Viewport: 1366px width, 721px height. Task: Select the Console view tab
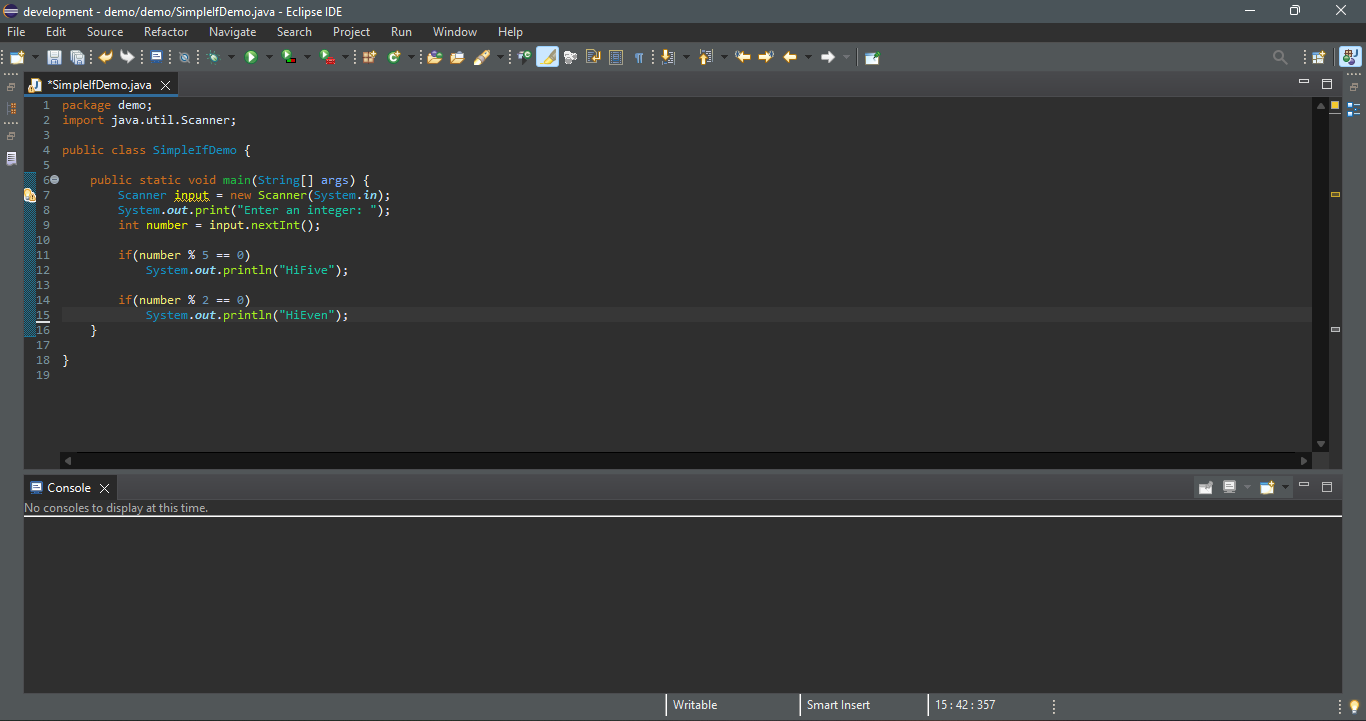68,488
